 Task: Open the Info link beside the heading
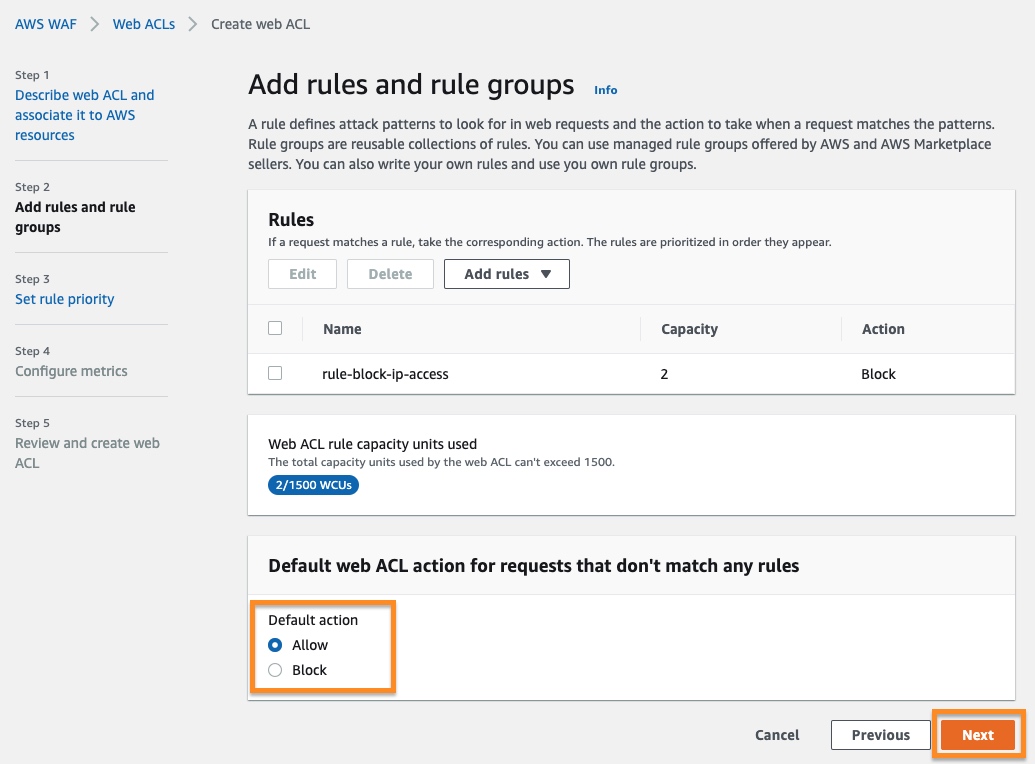[x=605, y=90]
